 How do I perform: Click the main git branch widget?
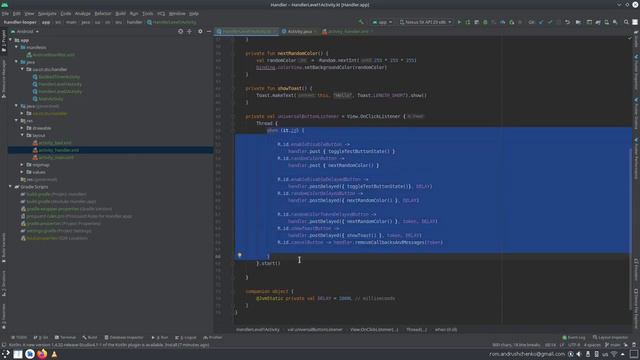[x=612, y=345]
